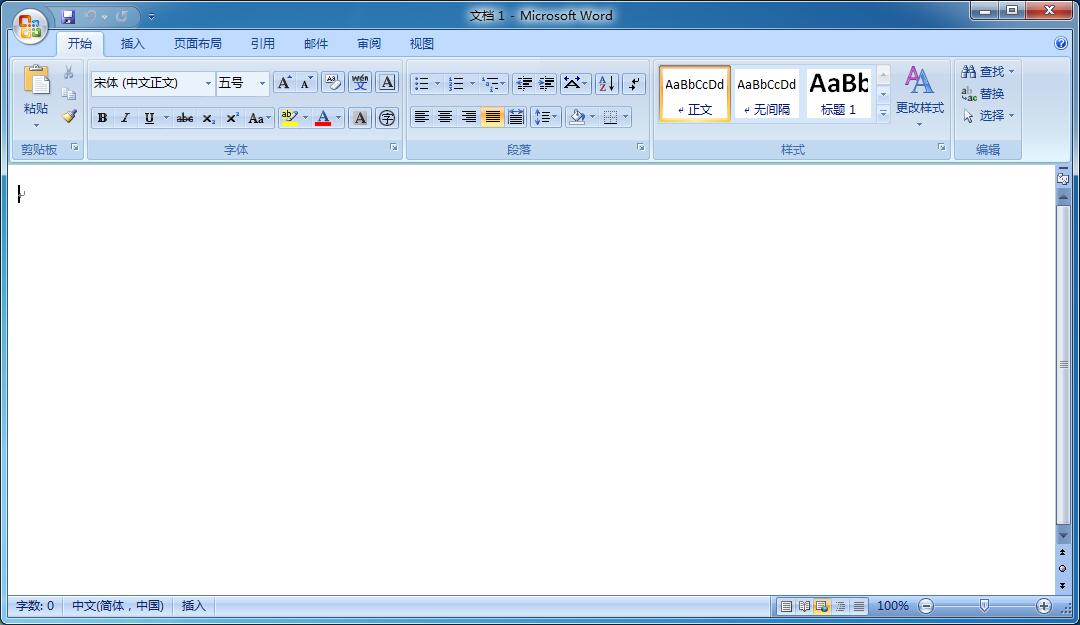Toggle Italic formatting

click(x=125, y=118)
